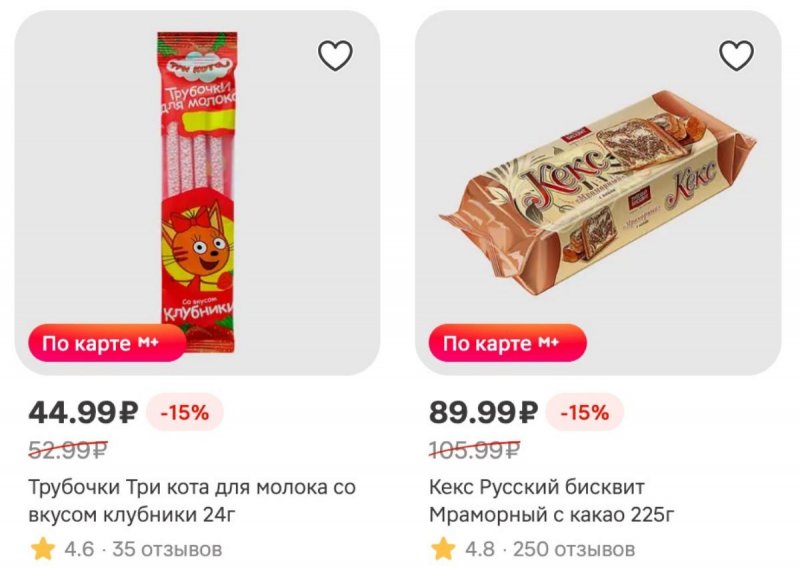This screenshot has height=577, width=800.
Task: Tap the По карте M+ badge on the straws
Action: pyautogui.click(x=107, y=343)
